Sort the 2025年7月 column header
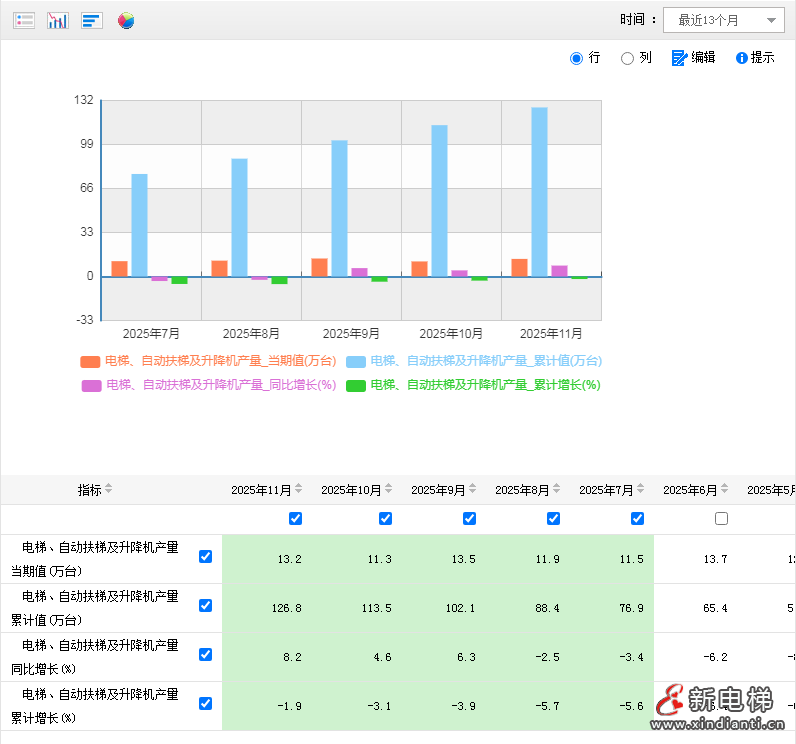Viewport: 796px width, 744px height. tap(641, 489)
